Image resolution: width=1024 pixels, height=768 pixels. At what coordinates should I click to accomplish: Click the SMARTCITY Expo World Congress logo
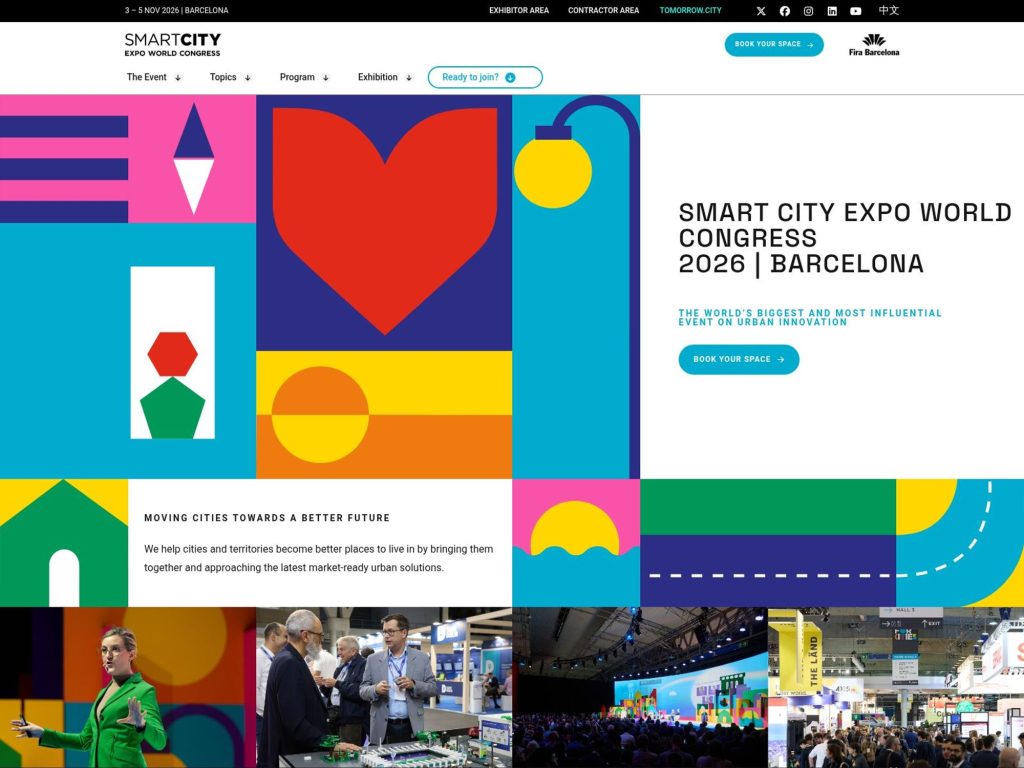tap(172, 45)
